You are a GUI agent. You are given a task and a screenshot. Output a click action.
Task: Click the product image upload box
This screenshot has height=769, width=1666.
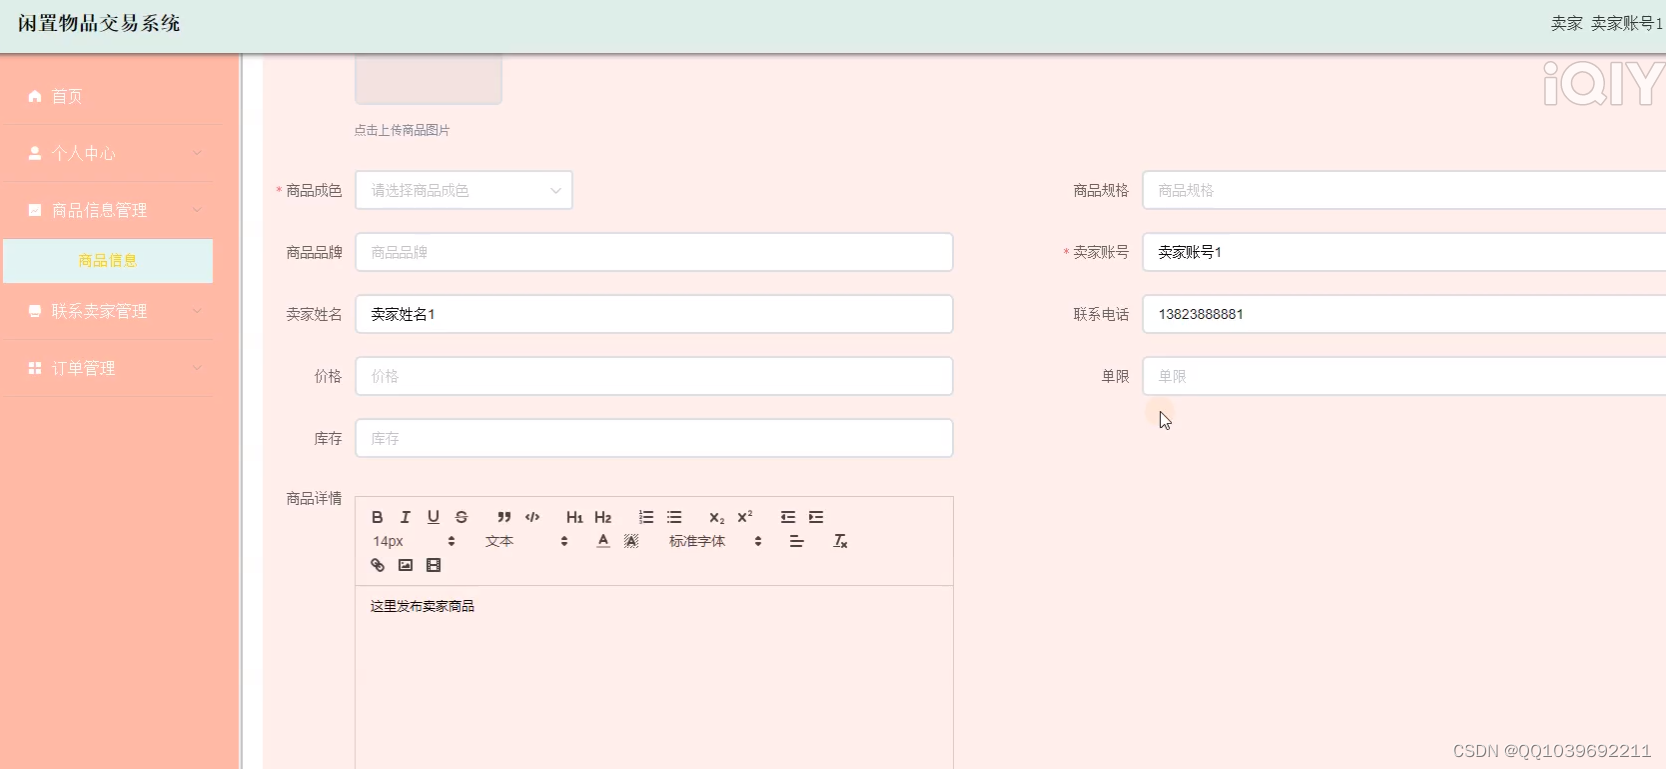tap(428, 79)
